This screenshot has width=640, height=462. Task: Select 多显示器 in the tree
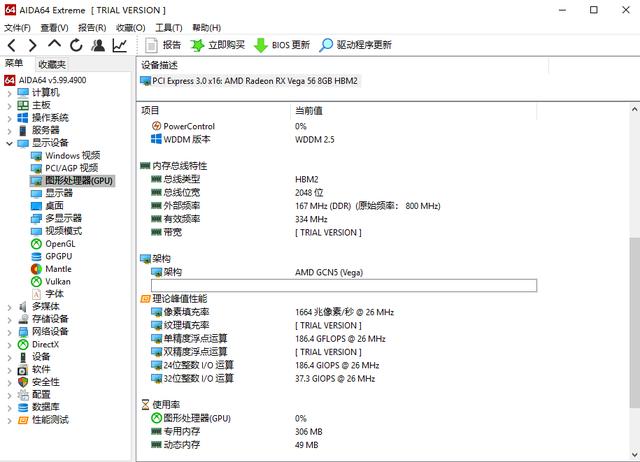[56, 218]
